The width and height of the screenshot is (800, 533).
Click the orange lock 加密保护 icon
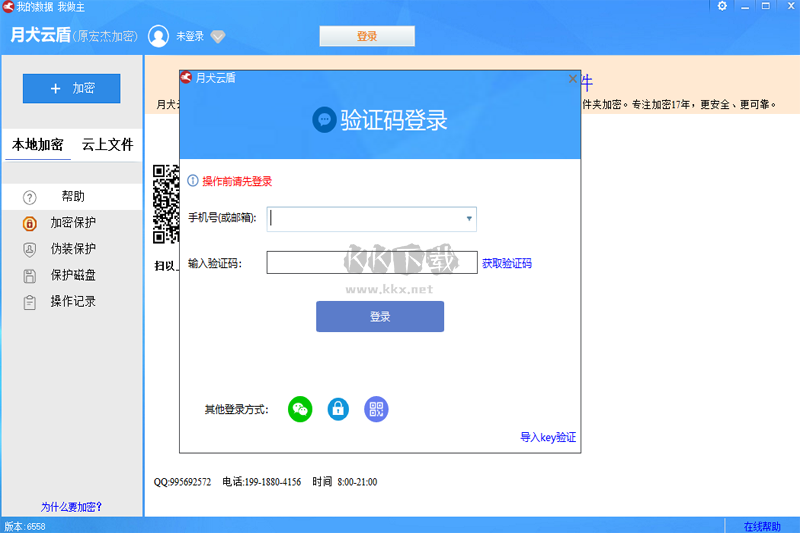point(30,223)
